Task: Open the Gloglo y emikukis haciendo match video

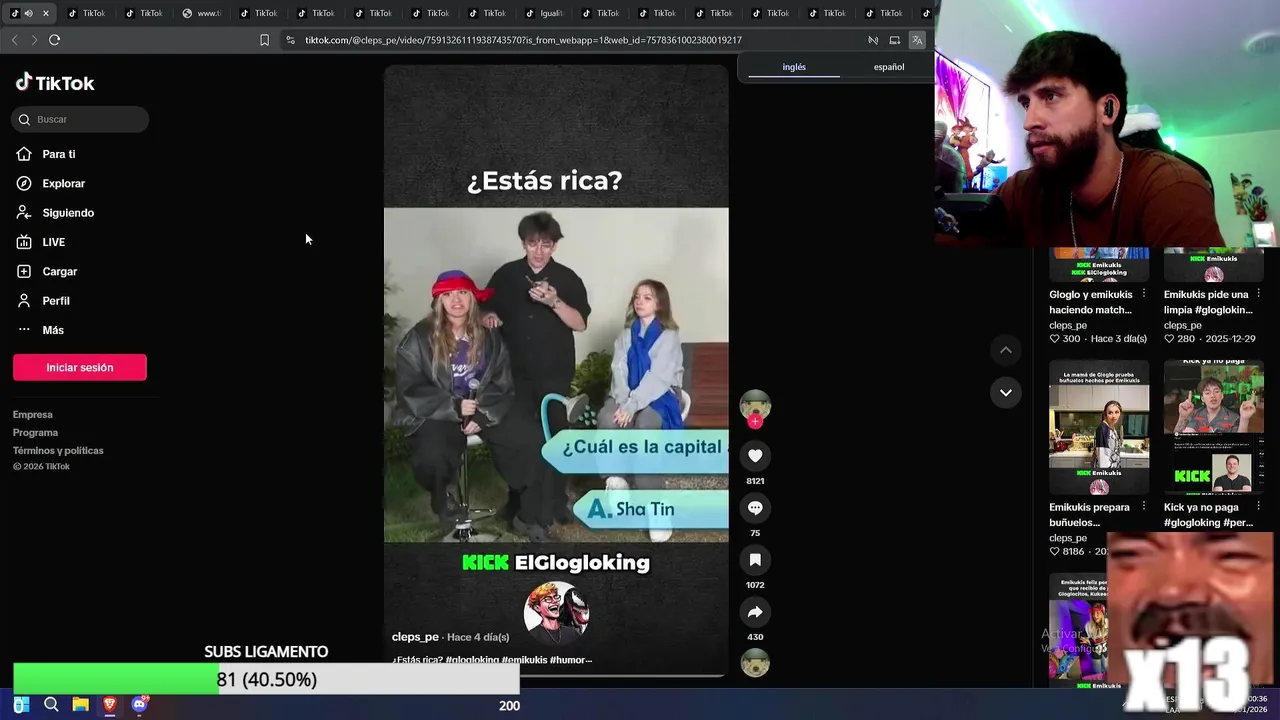Action: pos(1099,264)
